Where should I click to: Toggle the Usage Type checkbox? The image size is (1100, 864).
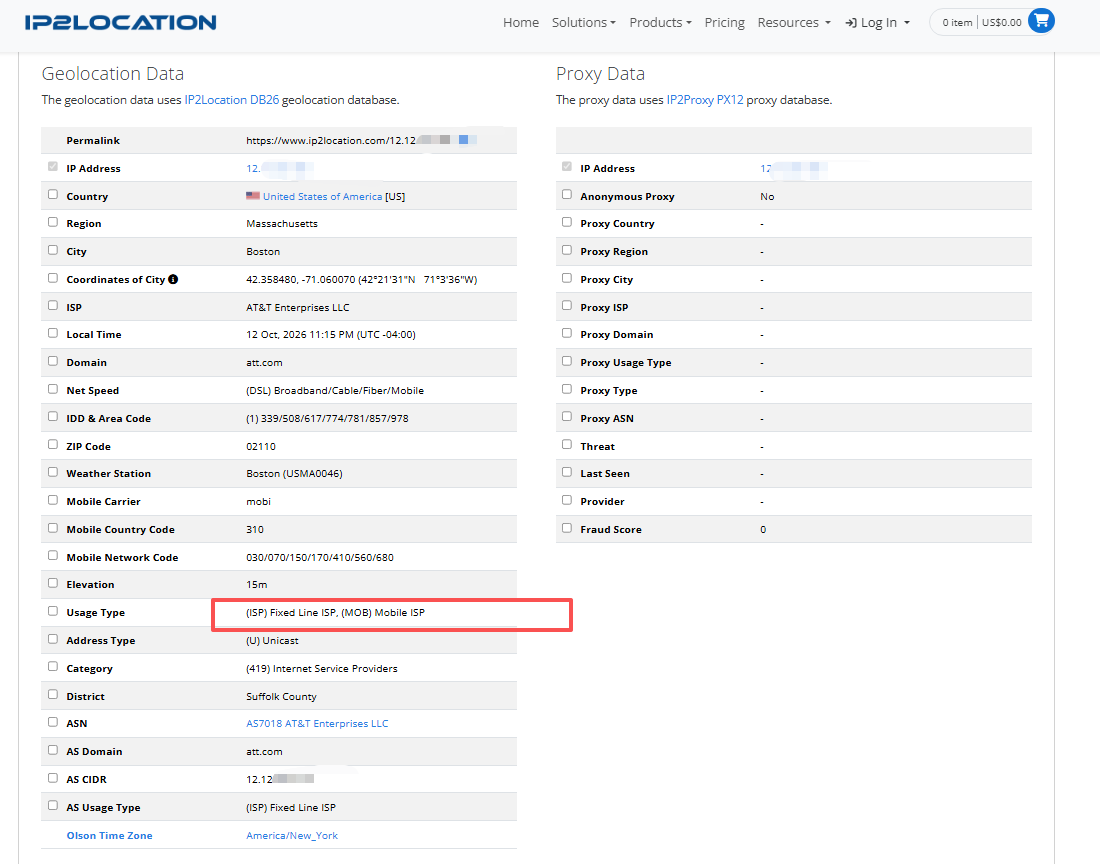tap(53, 611)
